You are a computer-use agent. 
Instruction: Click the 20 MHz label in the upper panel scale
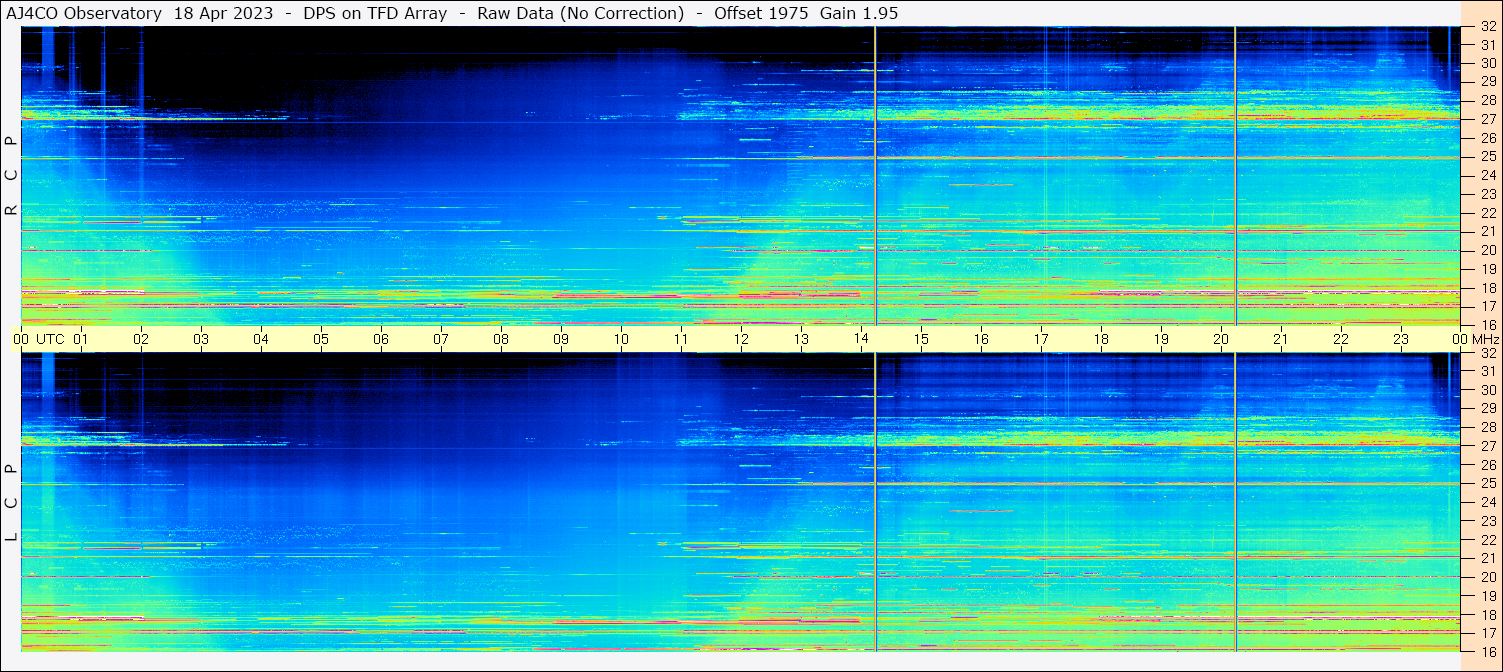pyautogui.click(x=1488, y=250)
